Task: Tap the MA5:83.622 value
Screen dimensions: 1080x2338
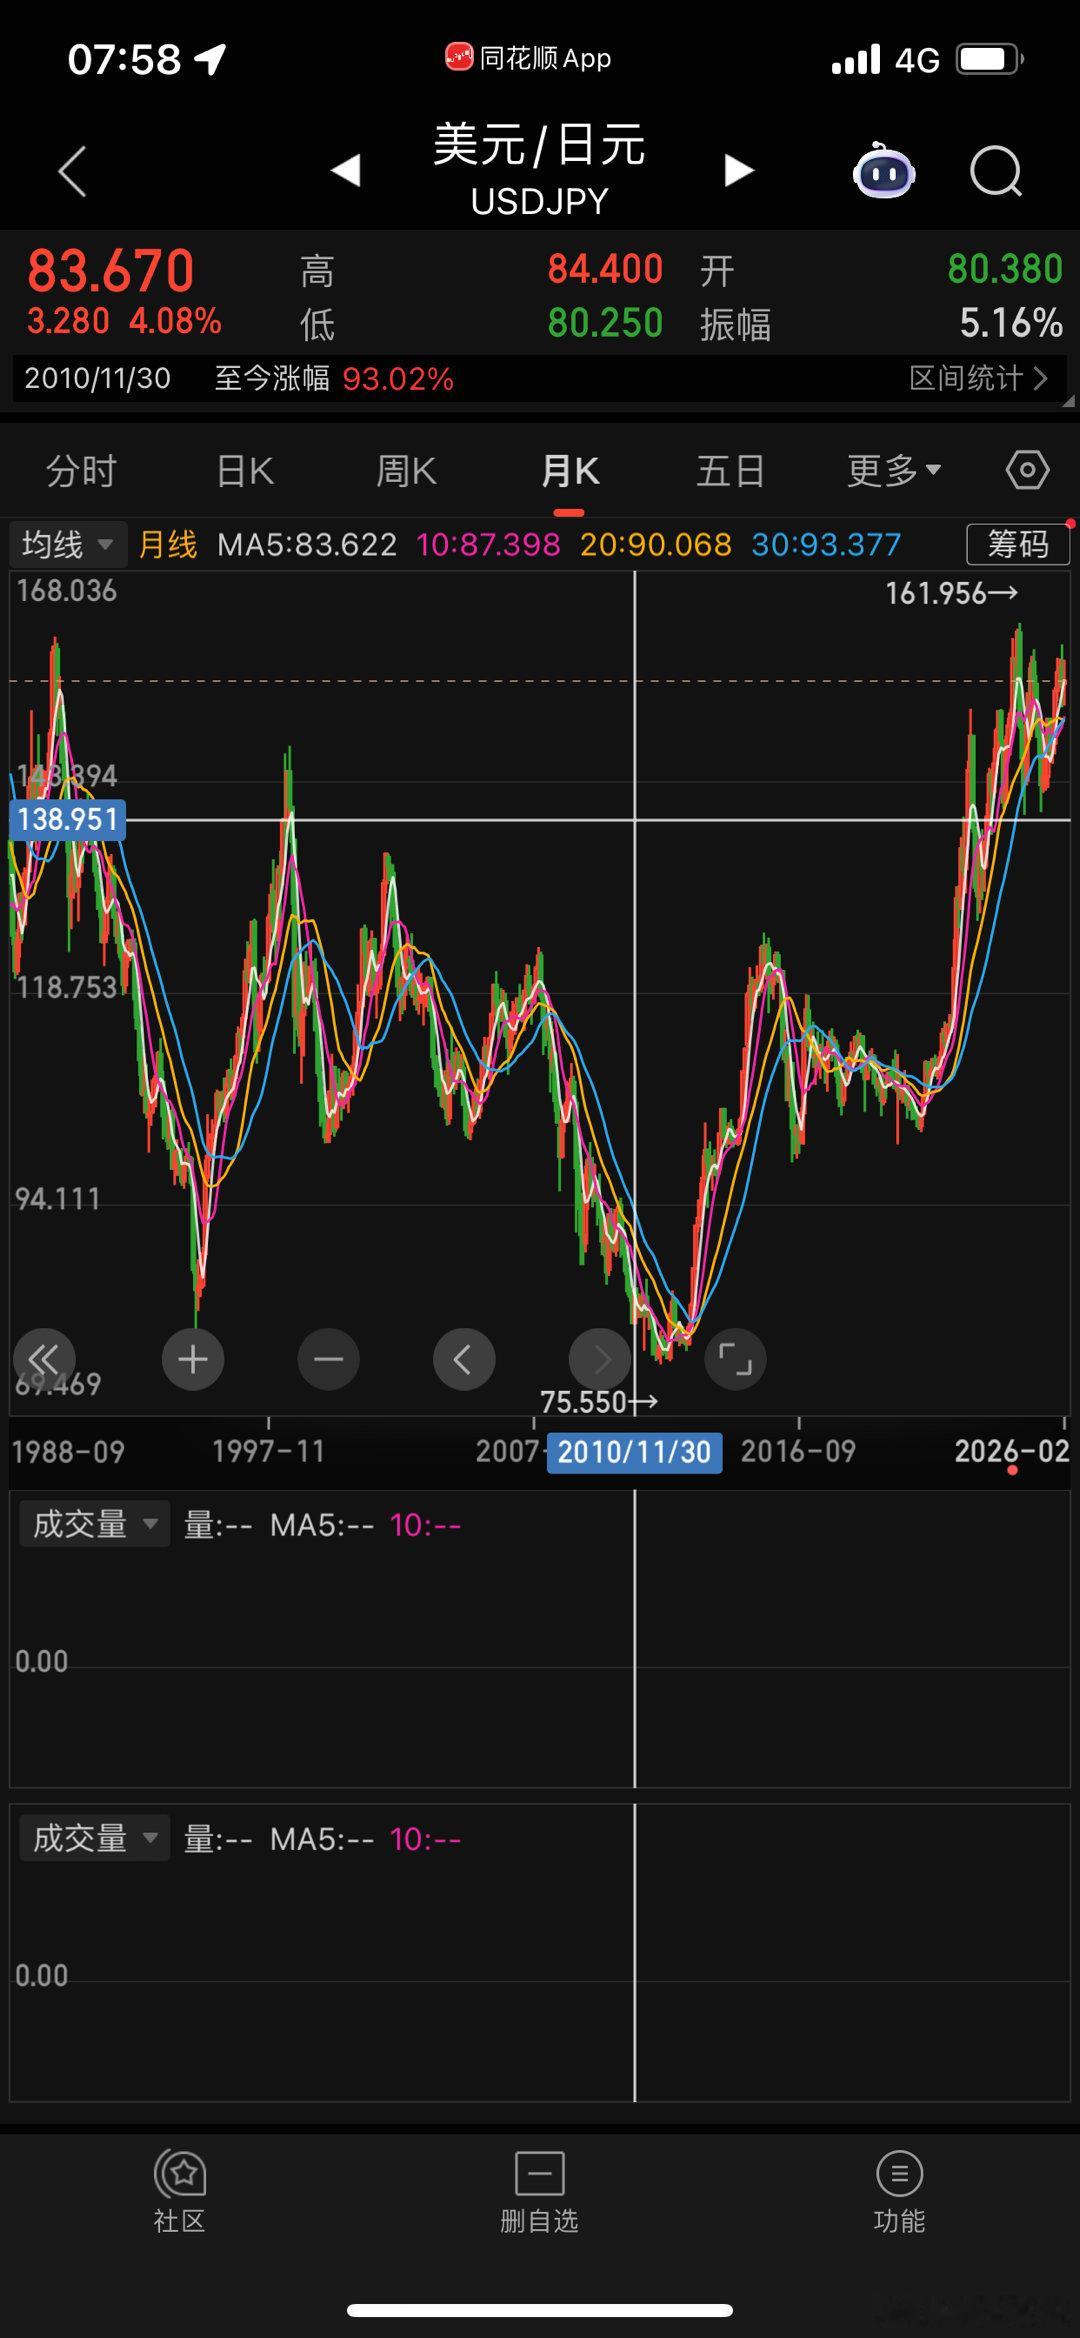Action: 307,545
